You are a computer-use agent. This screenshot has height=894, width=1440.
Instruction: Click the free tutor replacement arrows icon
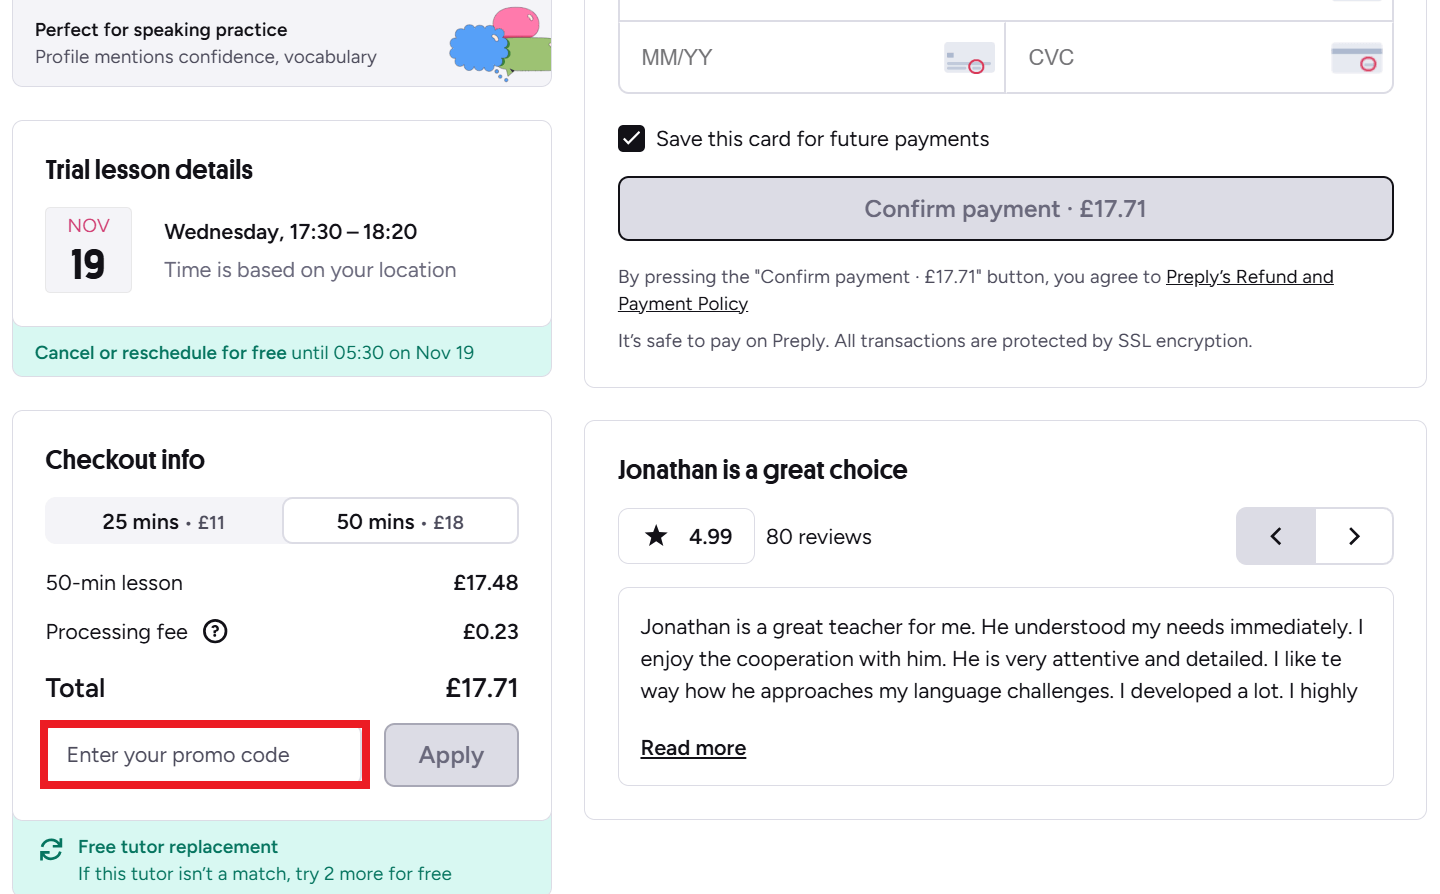(x=51, y=849)
